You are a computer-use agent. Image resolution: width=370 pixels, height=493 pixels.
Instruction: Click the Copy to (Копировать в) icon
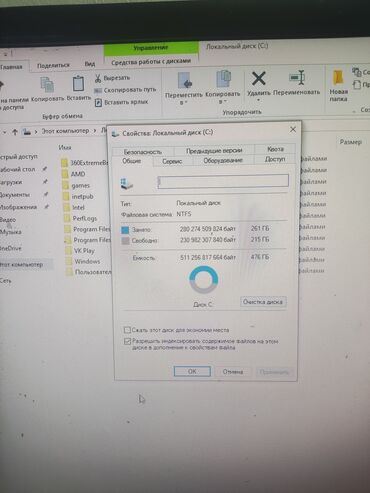pyautogui.click(x=223, y=79)
